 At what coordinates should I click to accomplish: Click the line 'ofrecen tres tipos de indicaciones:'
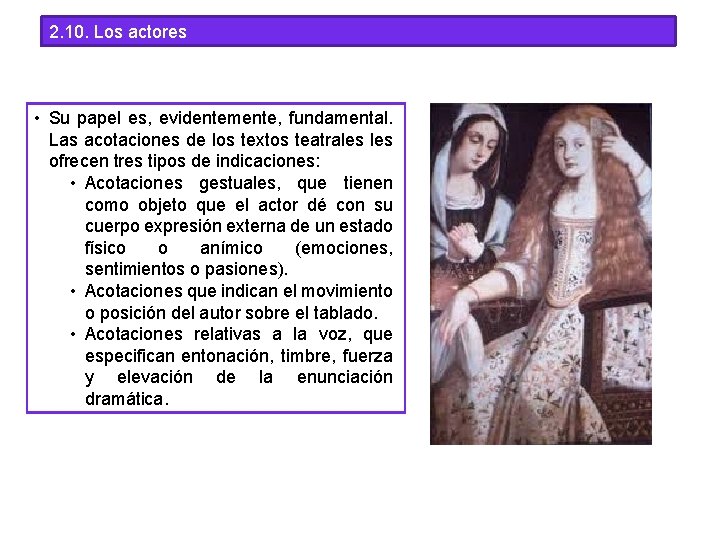[184, 161]
